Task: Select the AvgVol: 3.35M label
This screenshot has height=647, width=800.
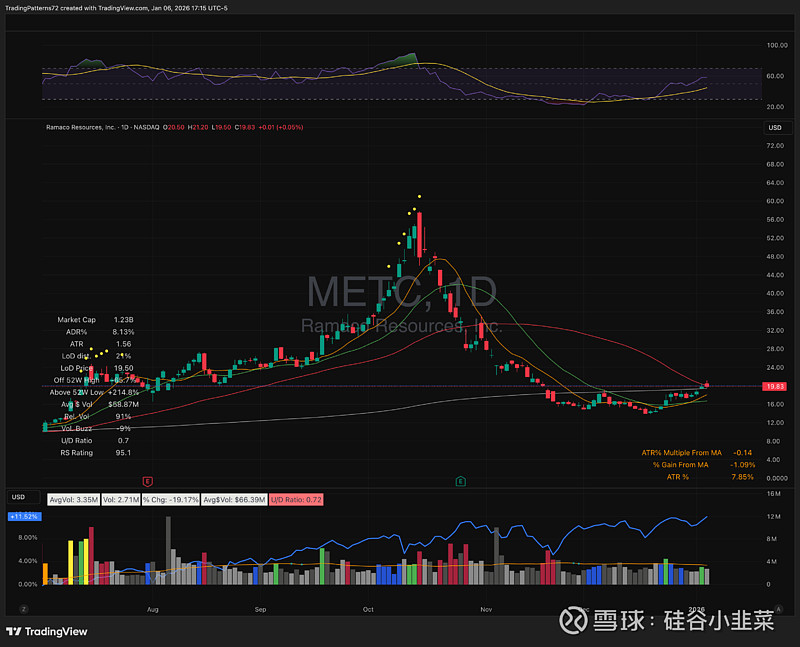Action: click(73, 500)
